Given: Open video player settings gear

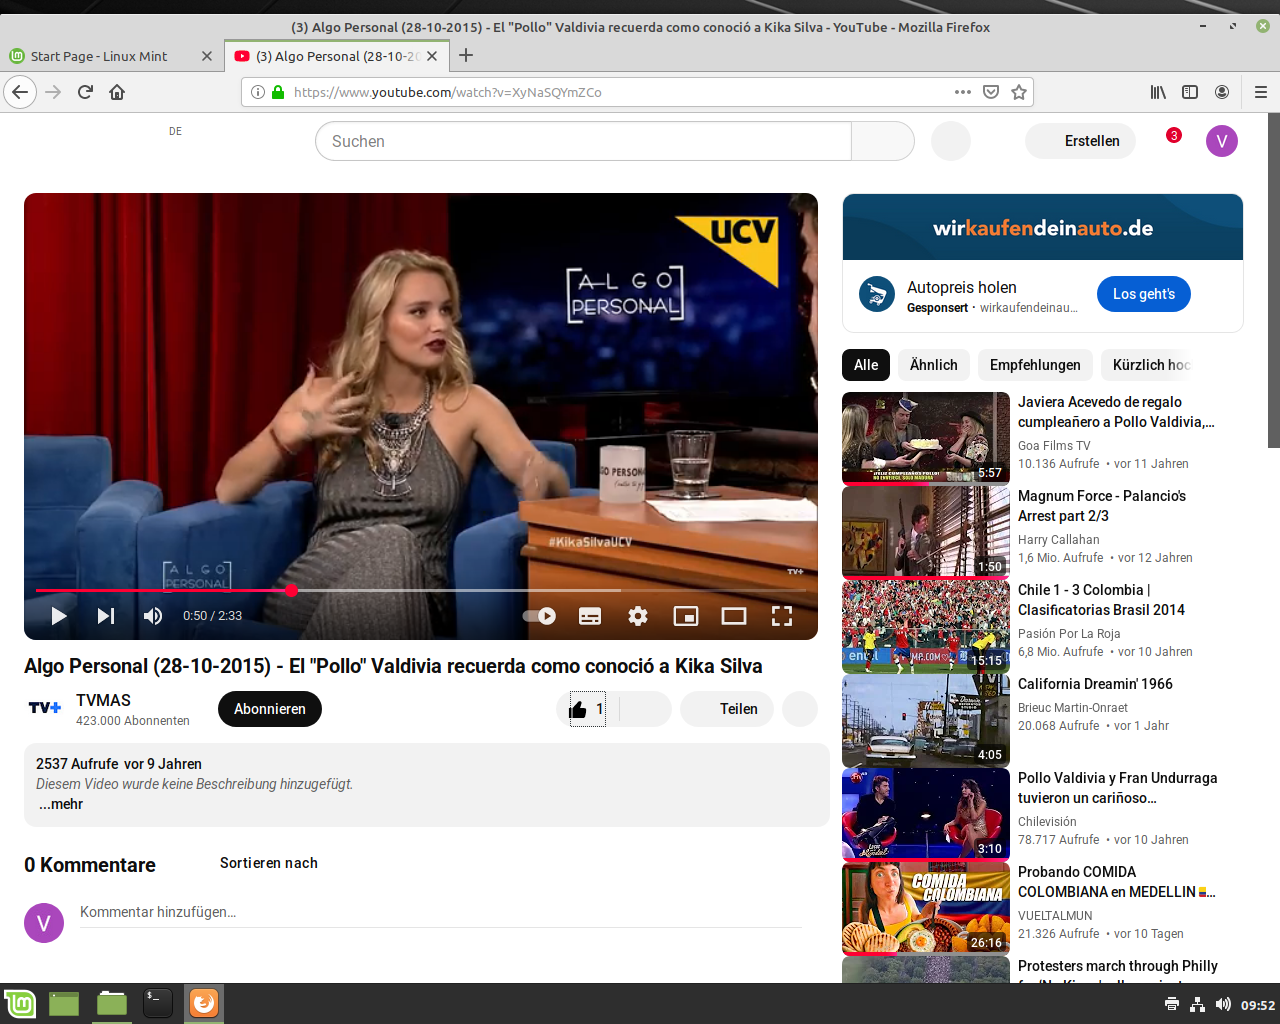Looking at the screenshot, I should tap(638, 616).
